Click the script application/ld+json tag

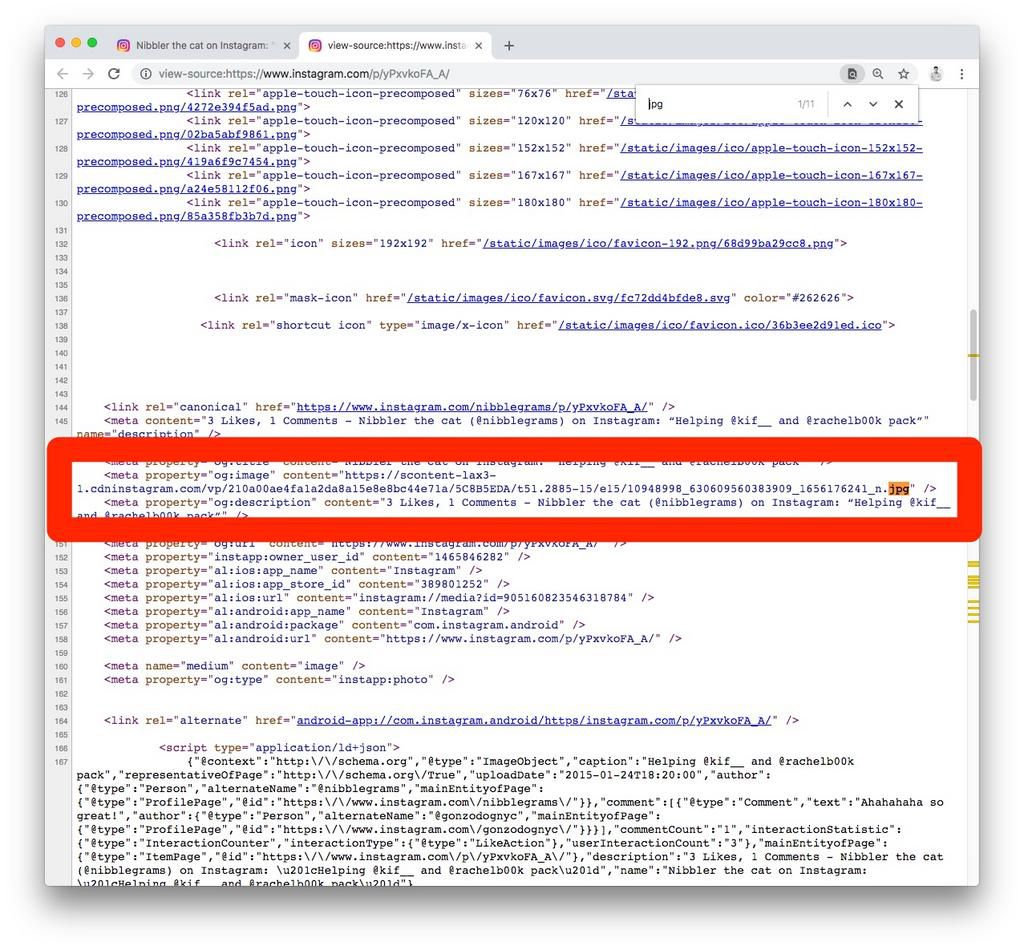(280, 748)
